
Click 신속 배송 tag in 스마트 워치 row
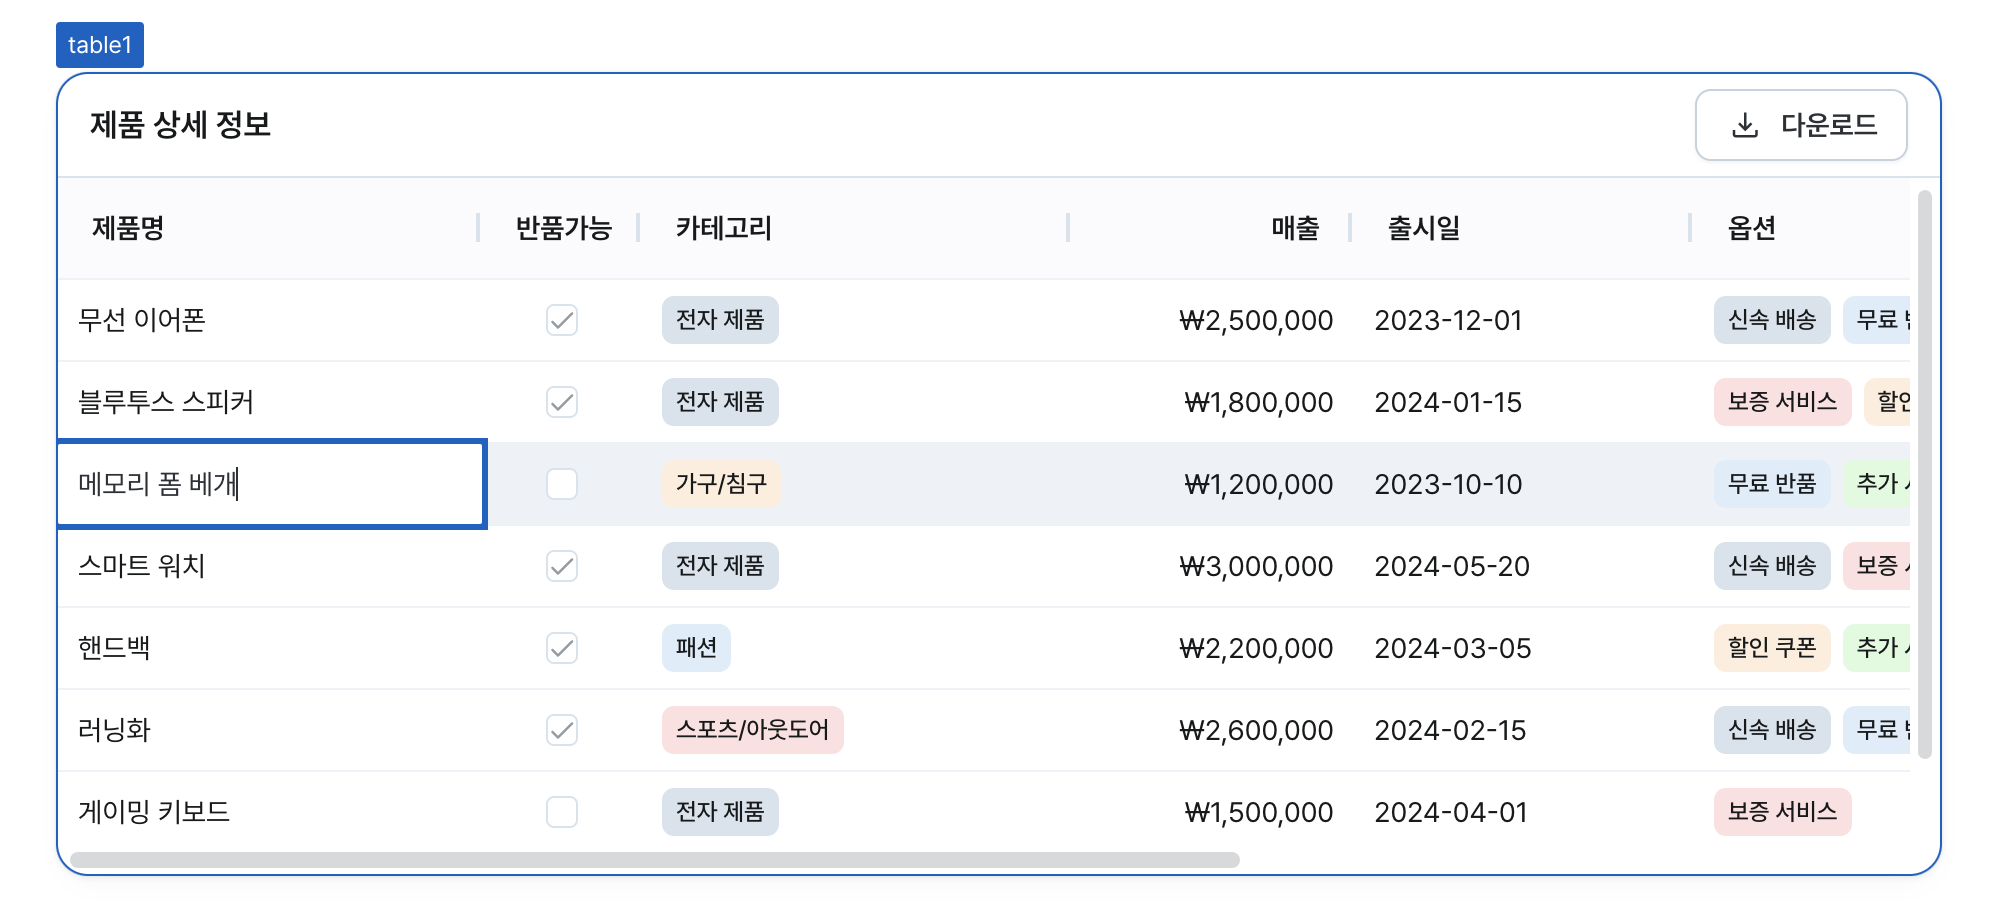point(1772,566)
